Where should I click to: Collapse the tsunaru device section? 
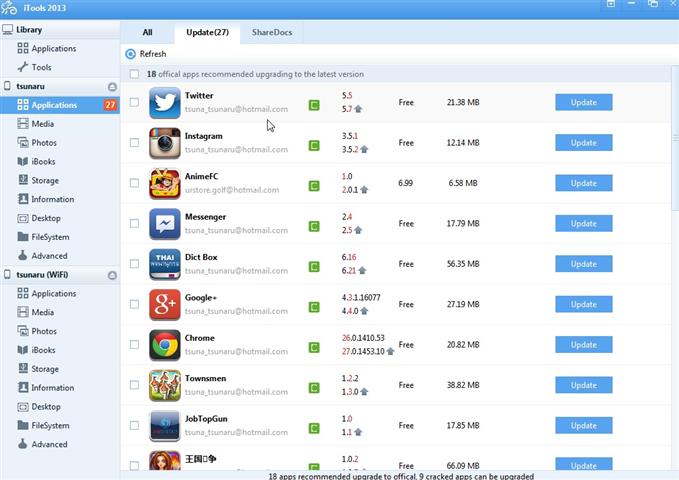pos(112,87)
